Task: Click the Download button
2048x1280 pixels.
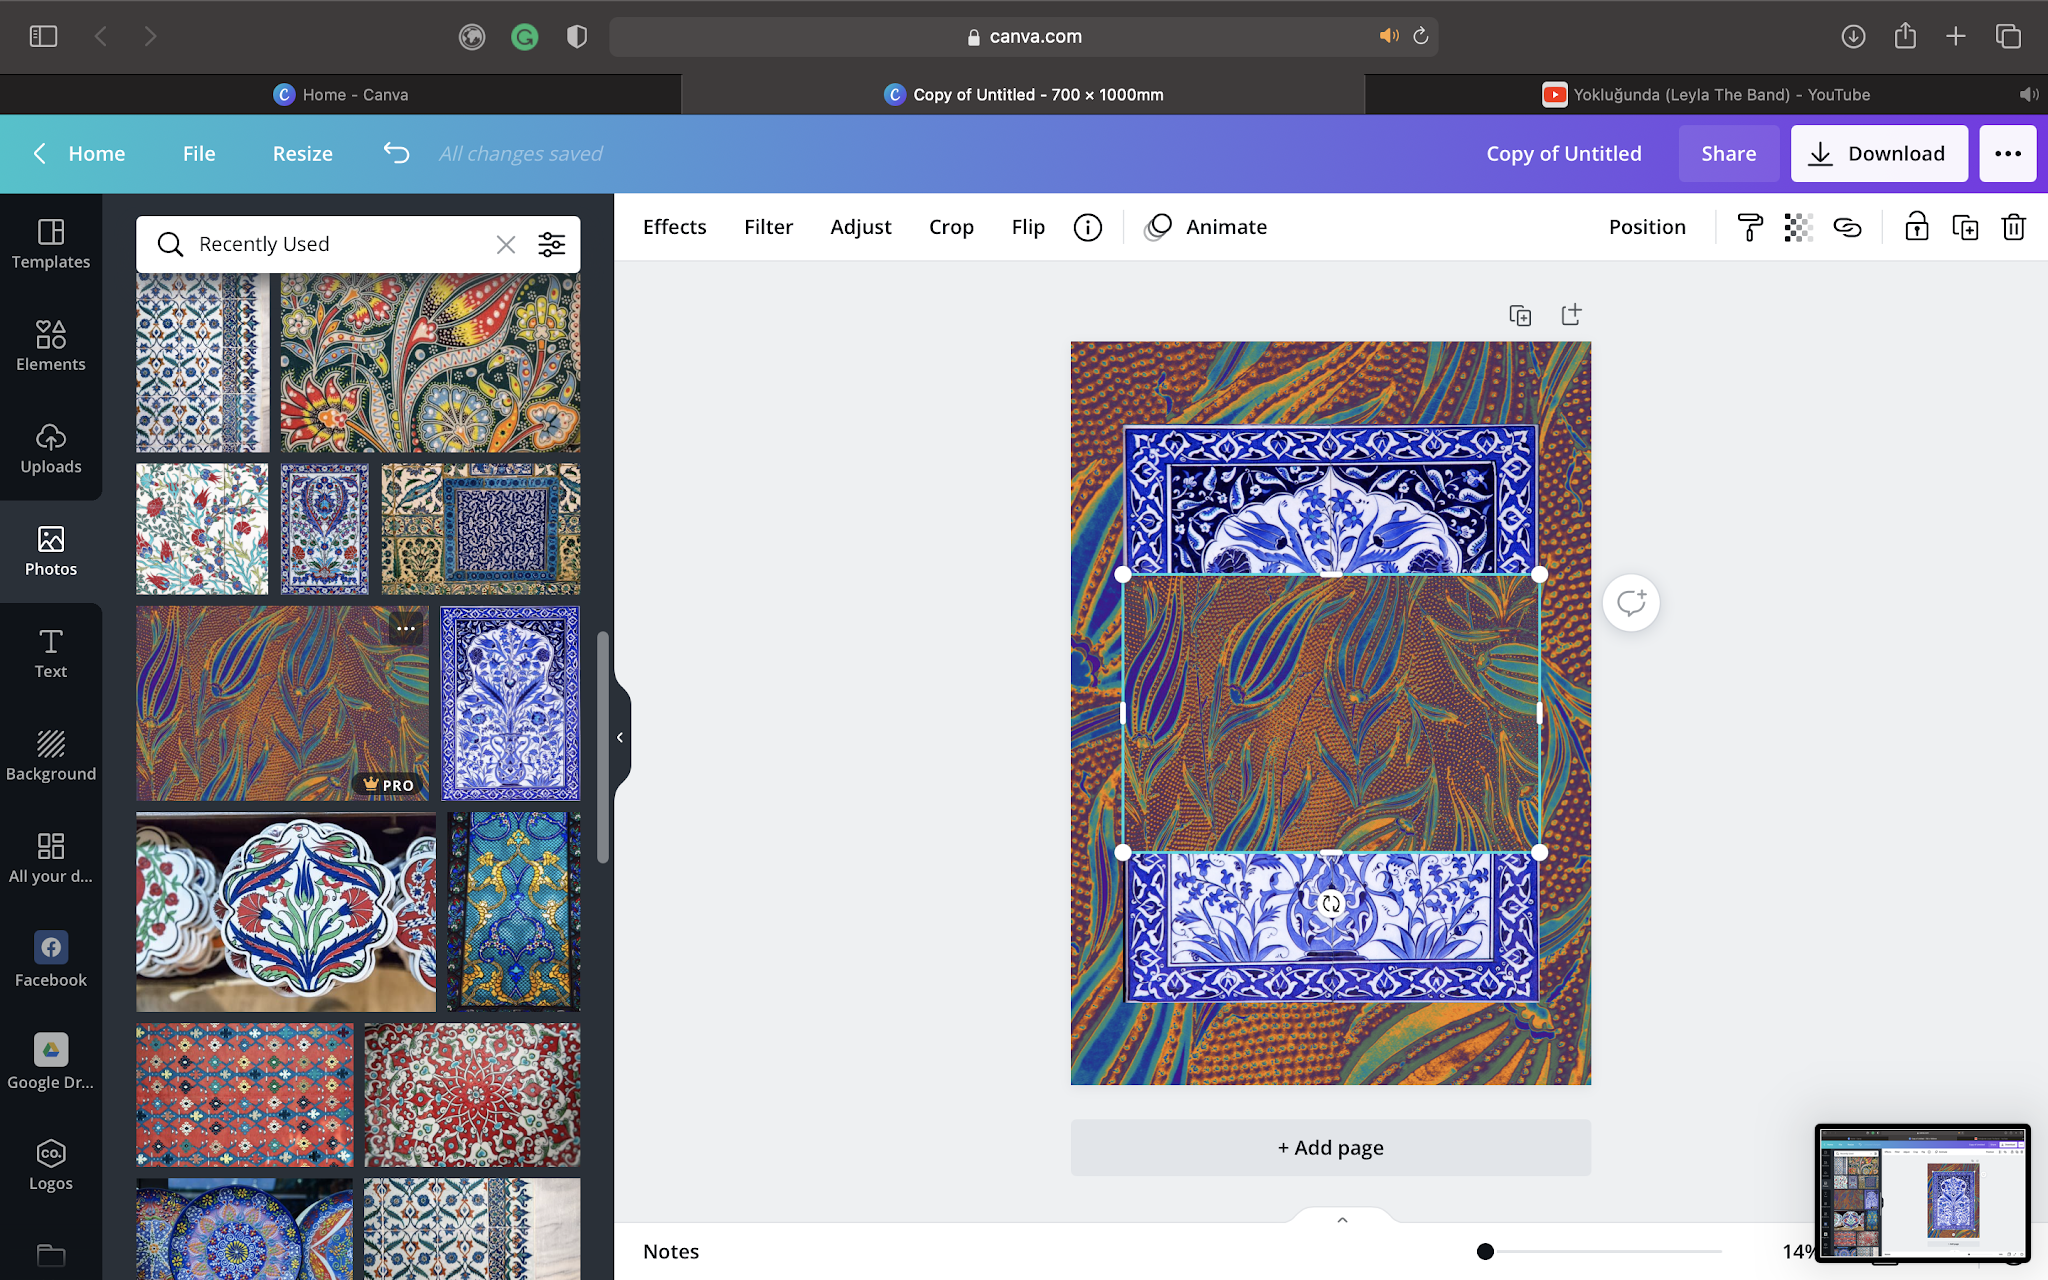Action: [1878, 153]
